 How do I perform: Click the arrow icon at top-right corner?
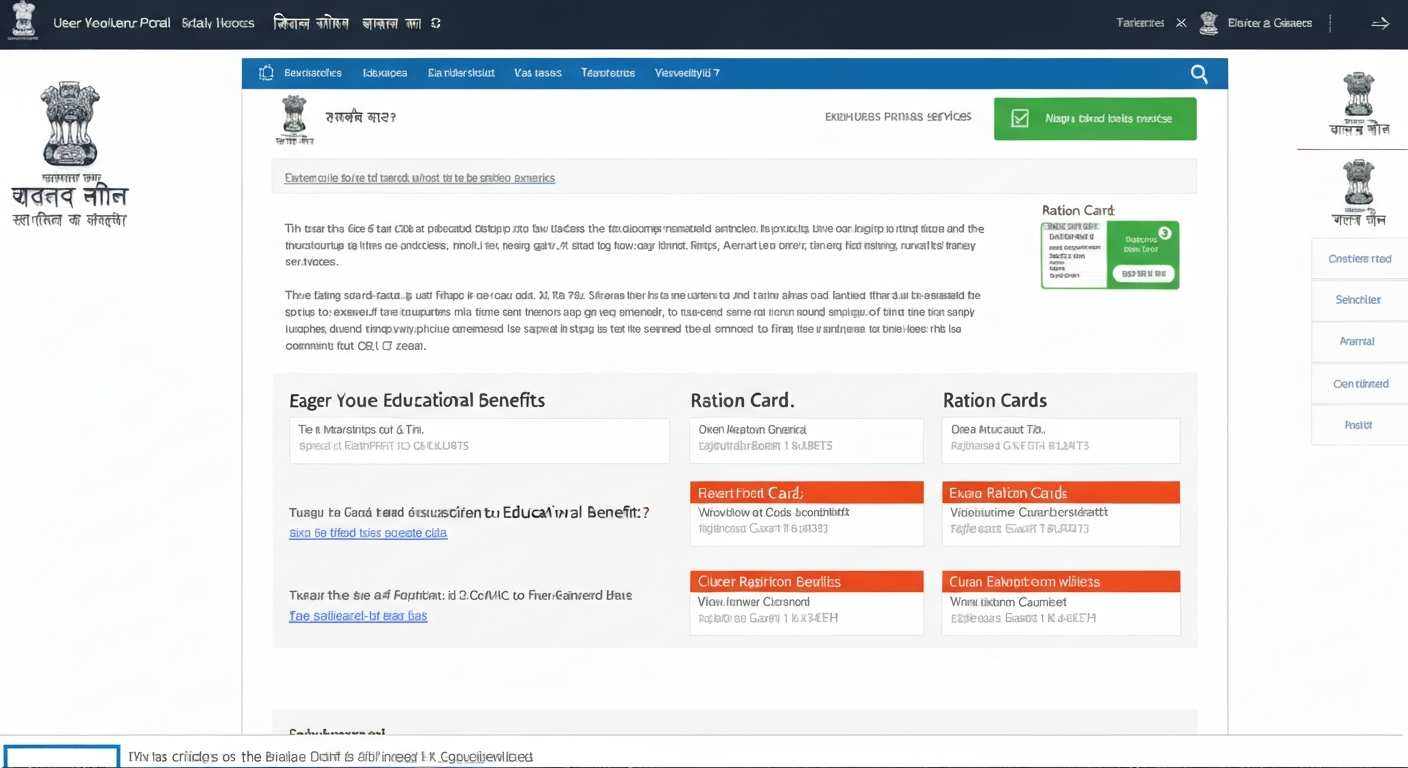pos(1380,23)
